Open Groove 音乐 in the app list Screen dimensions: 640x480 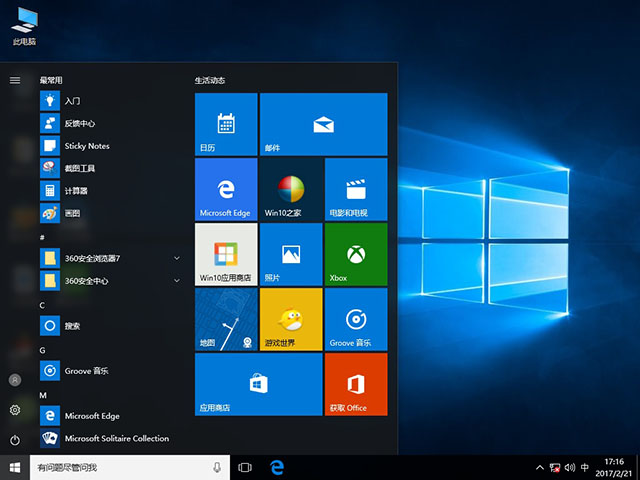tap(111, 371)
